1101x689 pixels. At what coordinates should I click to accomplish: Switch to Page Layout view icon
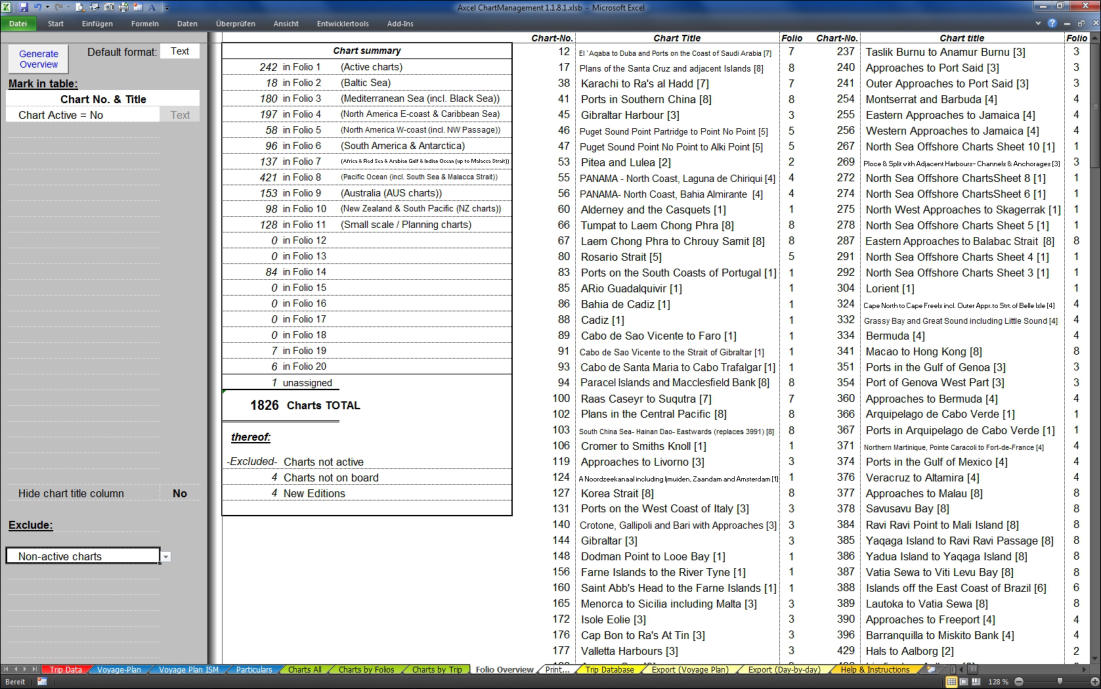(x=963, y=681)
